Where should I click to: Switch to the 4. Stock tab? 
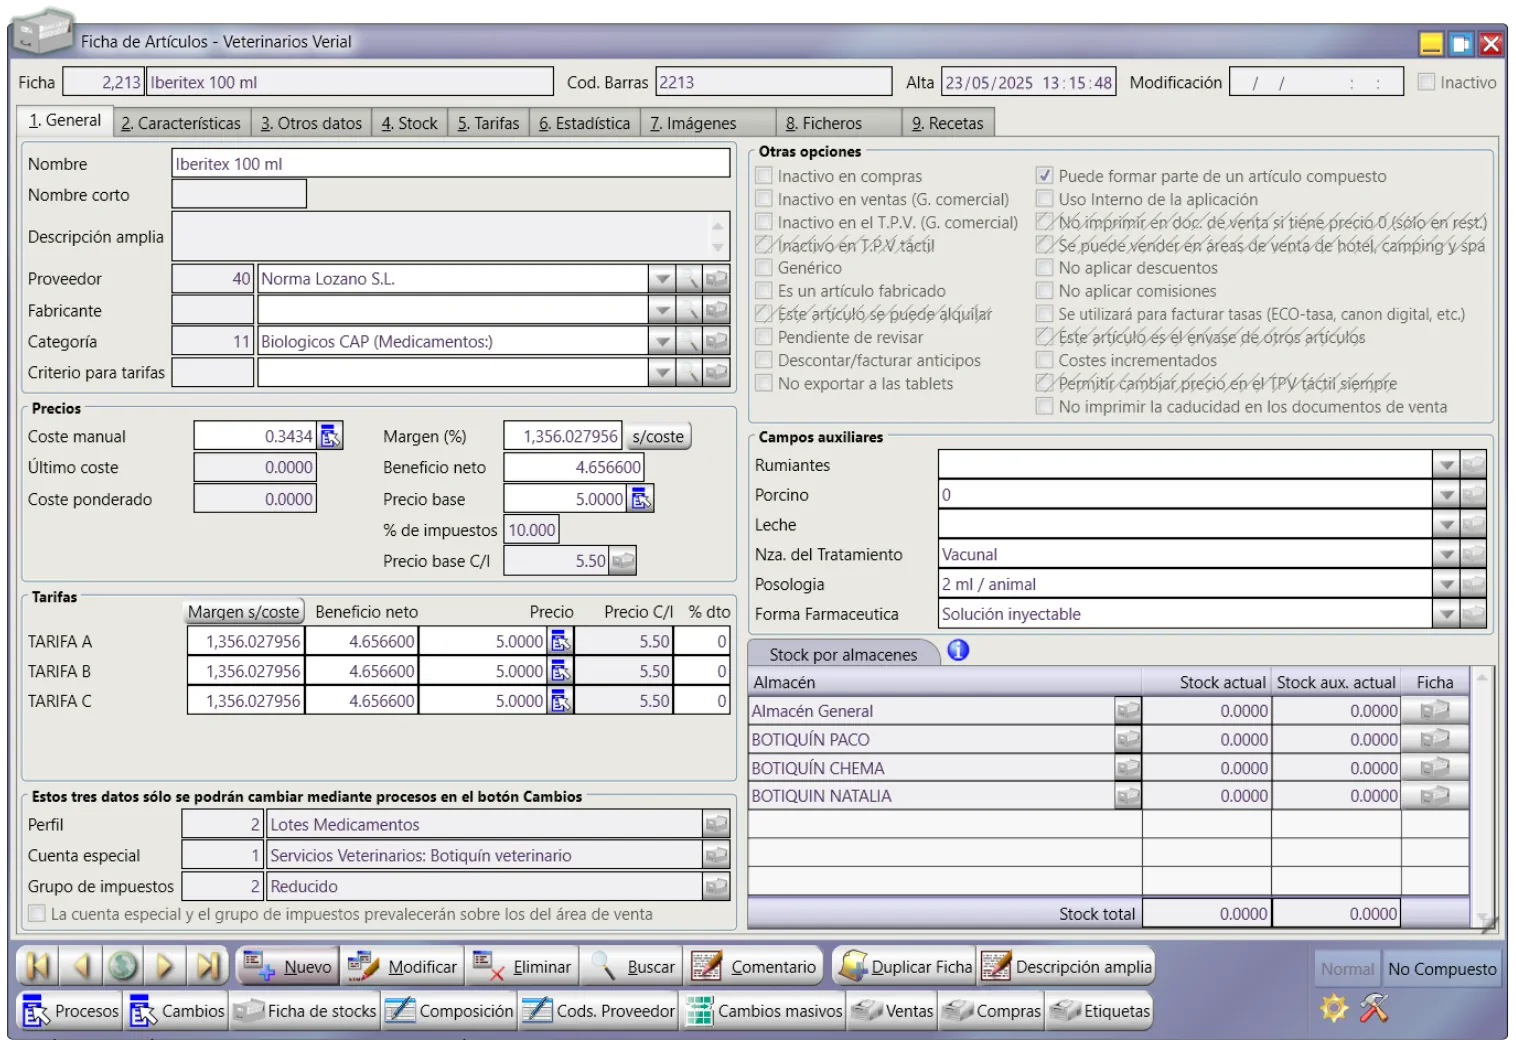409,123
